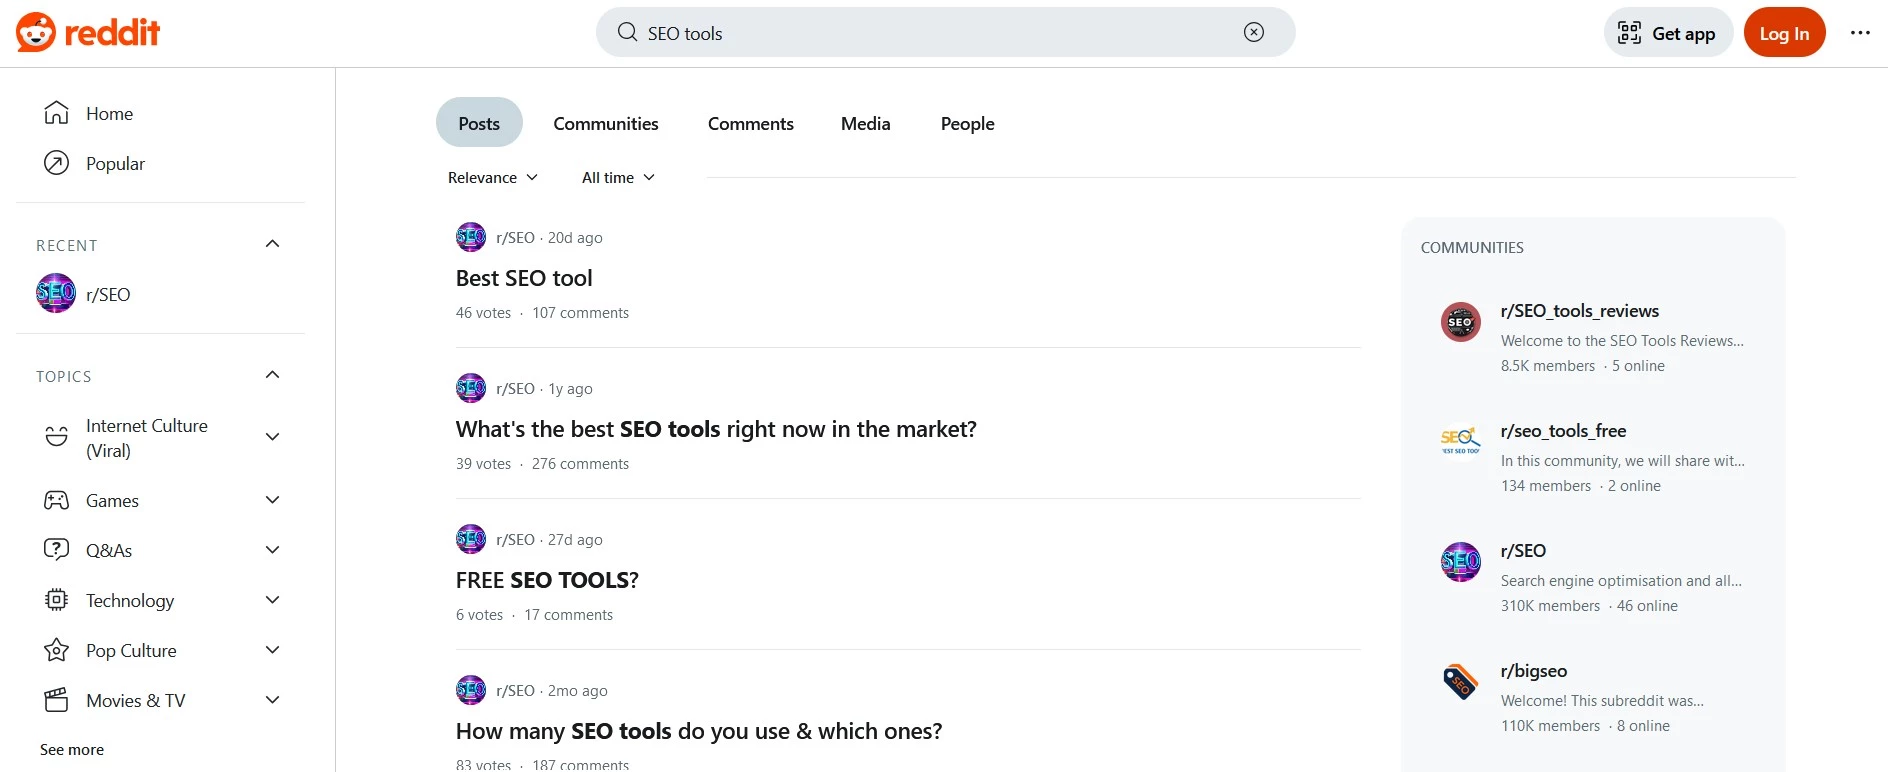This screenshot has width=1888, height=772.
Task: Open the three-dot more options menu
Action: 1860,33
